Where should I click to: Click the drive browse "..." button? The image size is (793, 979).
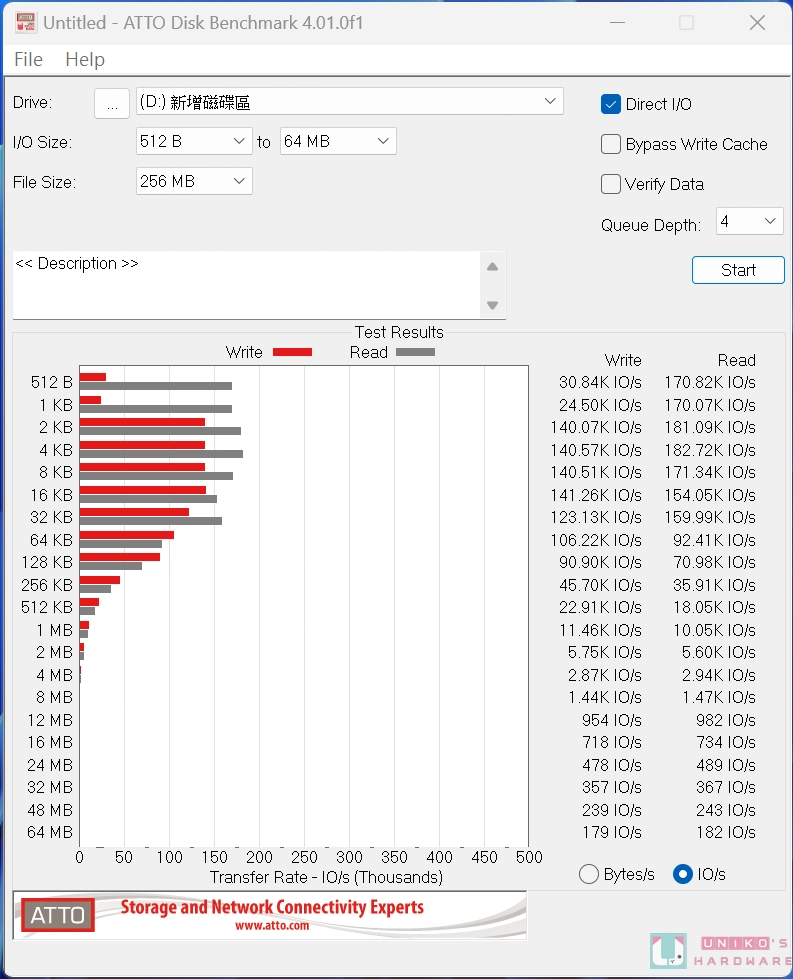(x=112, y=103)
